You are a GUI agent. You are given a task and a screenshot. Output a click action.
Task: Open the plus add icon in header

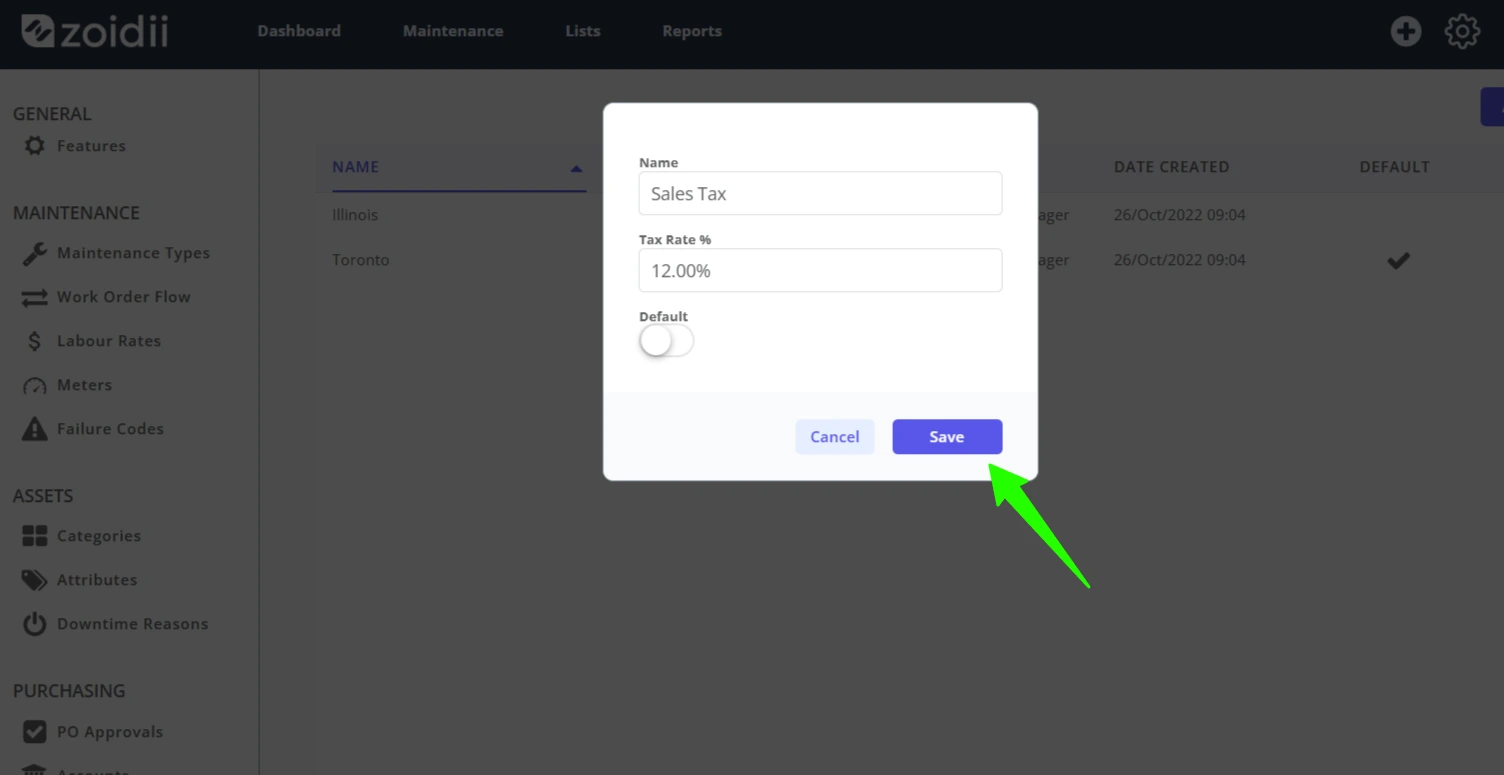pos(1406,31)
